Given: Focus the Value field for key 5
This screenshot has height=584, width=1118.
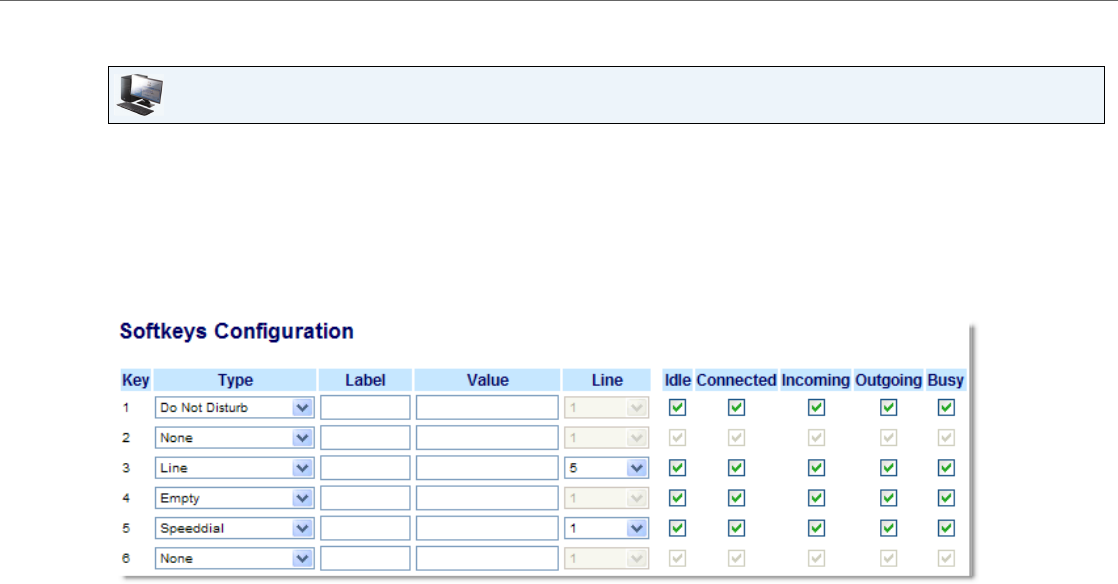Looking at the screenshot, I should click(x=487, y=528).
